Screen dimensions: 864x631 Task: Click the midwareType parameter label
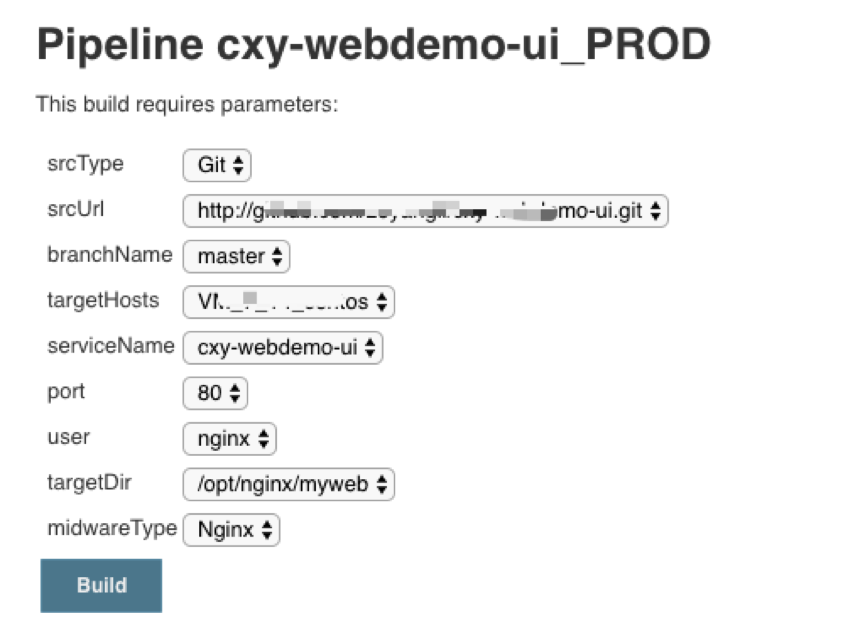tap(112, 528)
